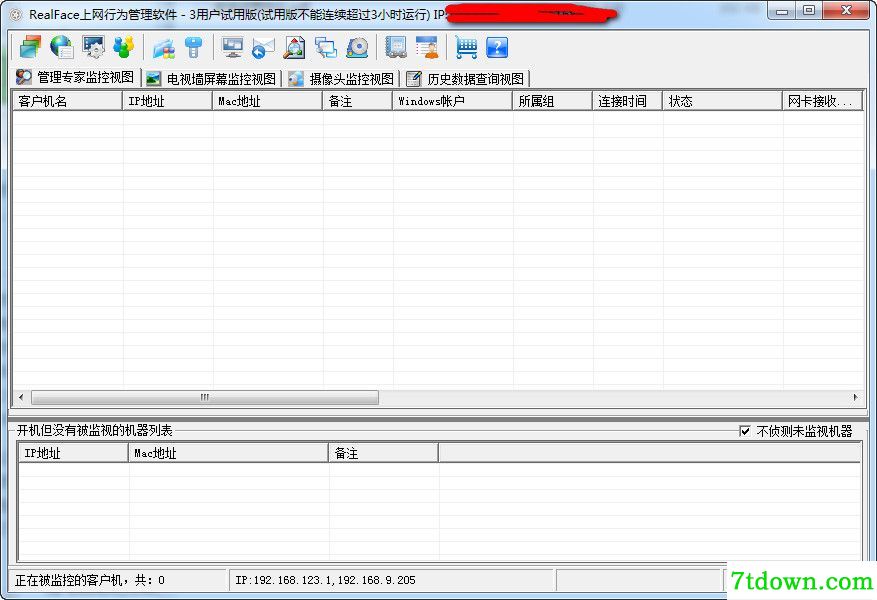
Task: Click the horizontal scrollbar thumb in client list
Action: [205, 397]
